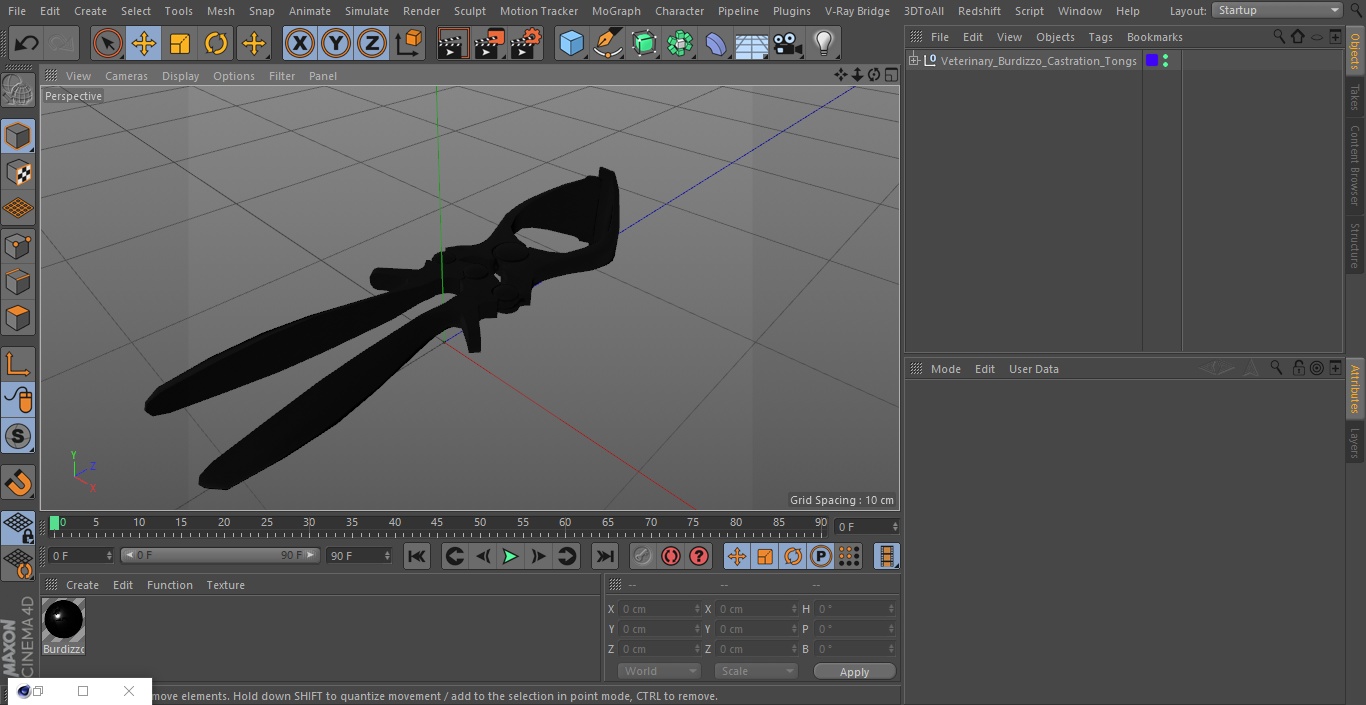Screen dimensions: 1366x705
Task: Switch to Content Browser tab
Action: coord(1355,164)
